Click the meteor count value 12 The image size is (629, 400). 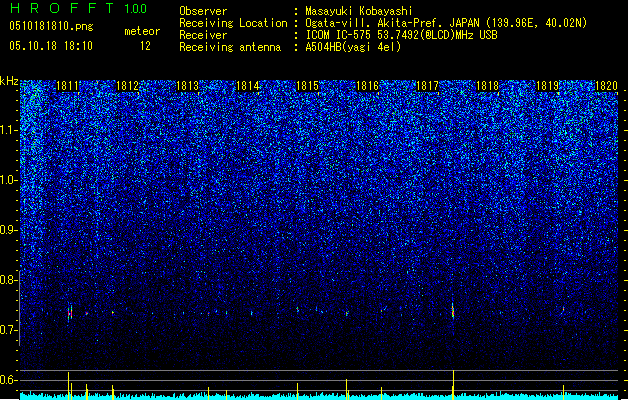(x=145, y=46)
